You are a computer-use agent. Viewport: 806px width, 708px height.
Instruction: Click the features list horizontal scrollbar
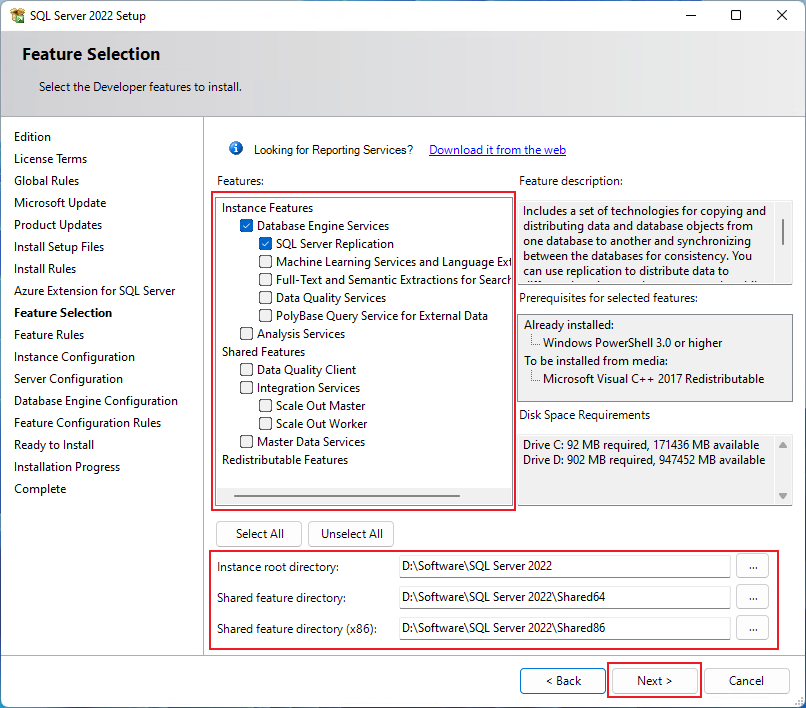(x=347, y=496)
